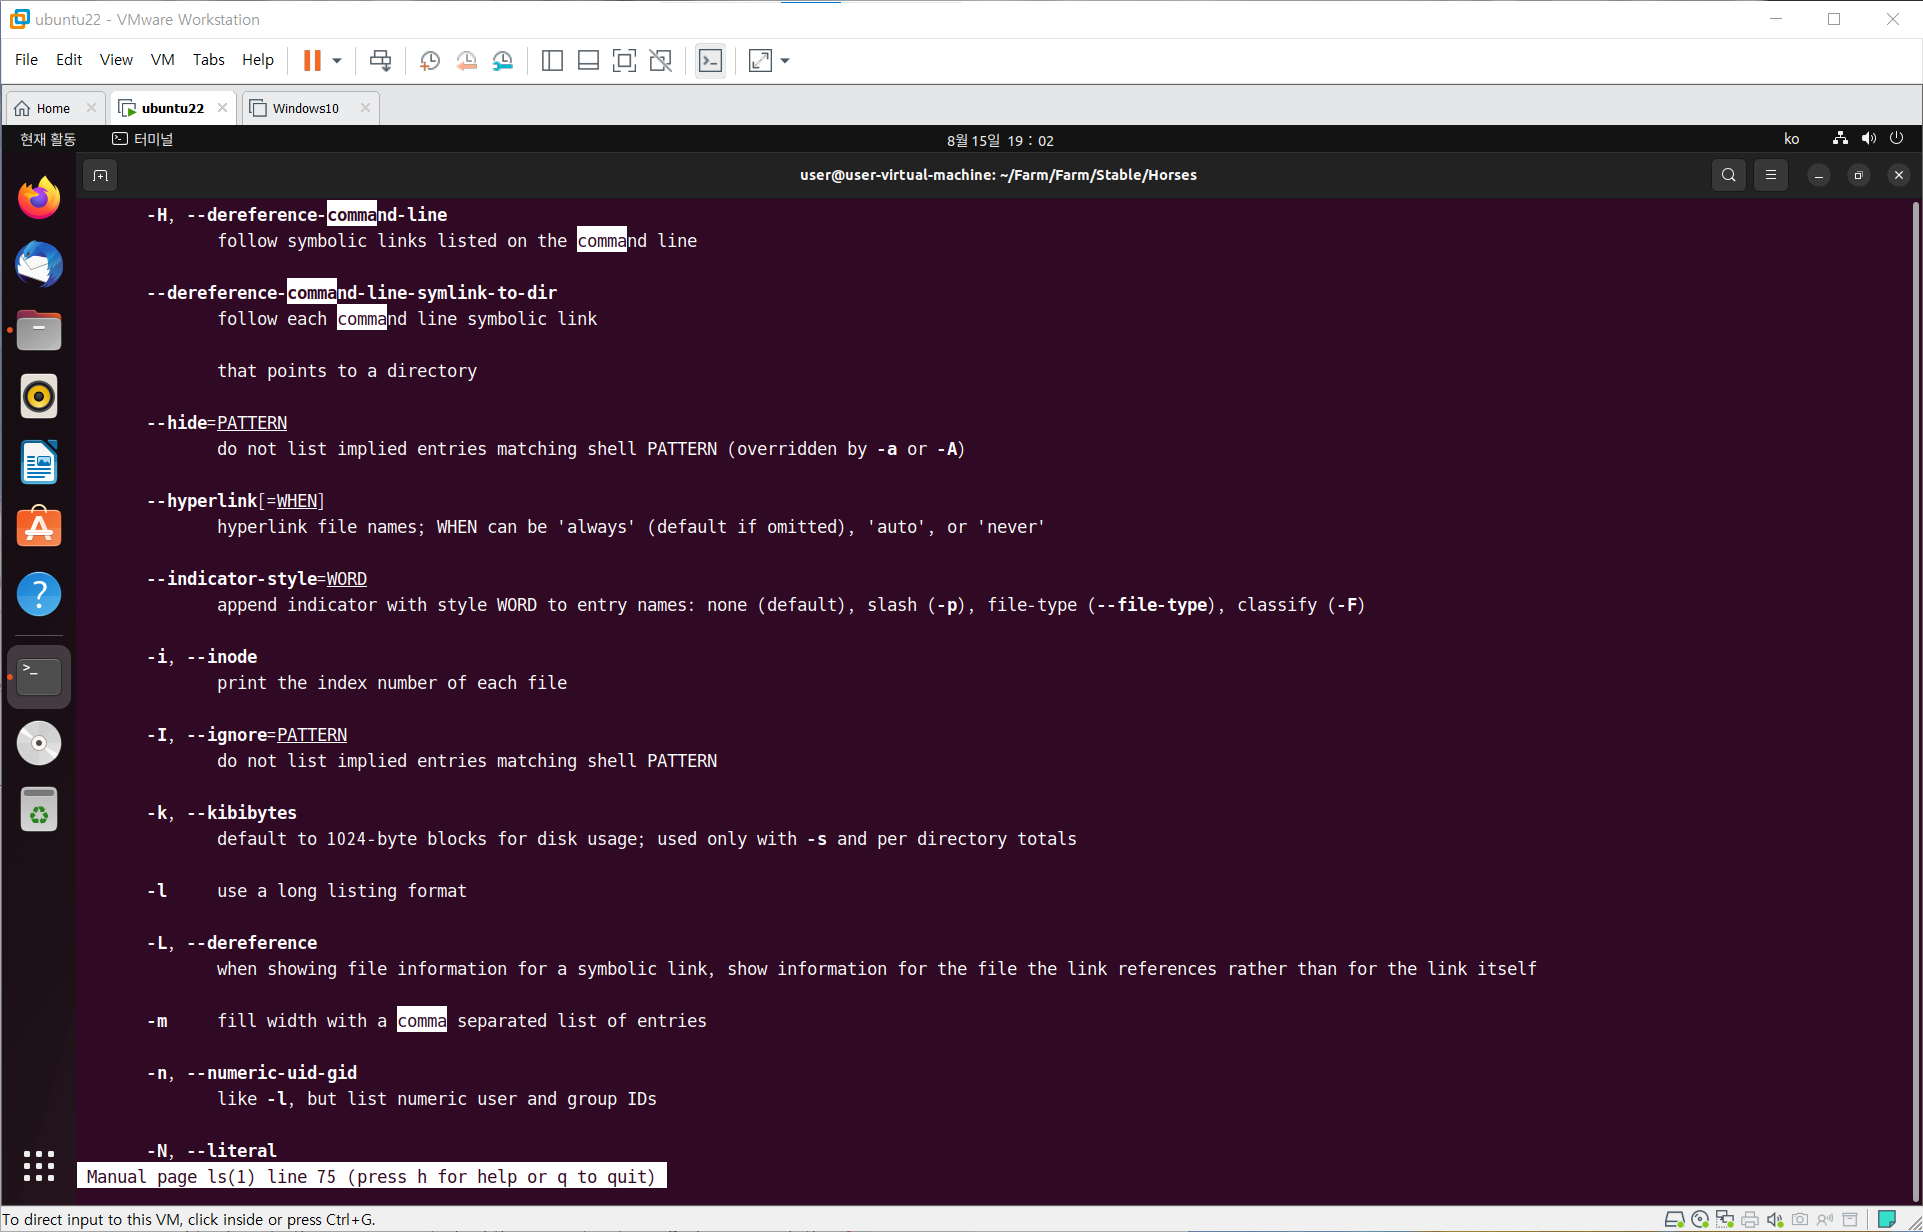
Task: Toggle Unity mode
Action: point(660,61)
